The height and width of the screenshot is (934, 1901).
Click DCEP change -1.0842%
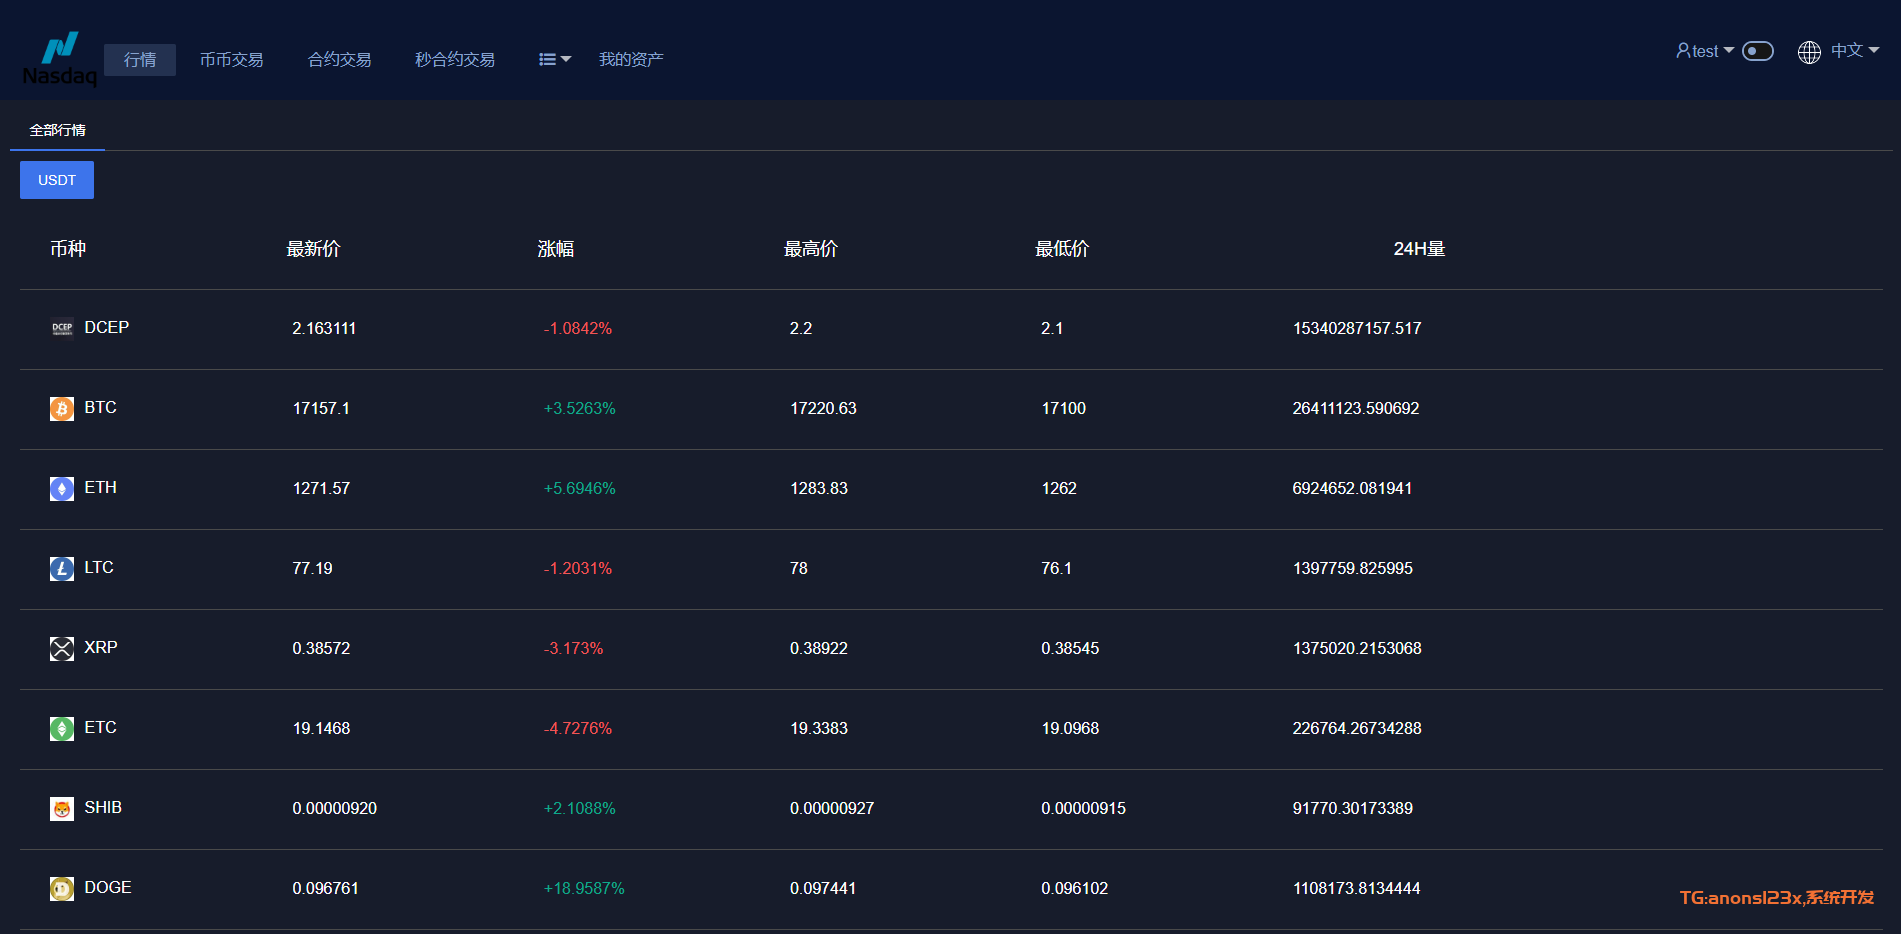tap(578, 328)
